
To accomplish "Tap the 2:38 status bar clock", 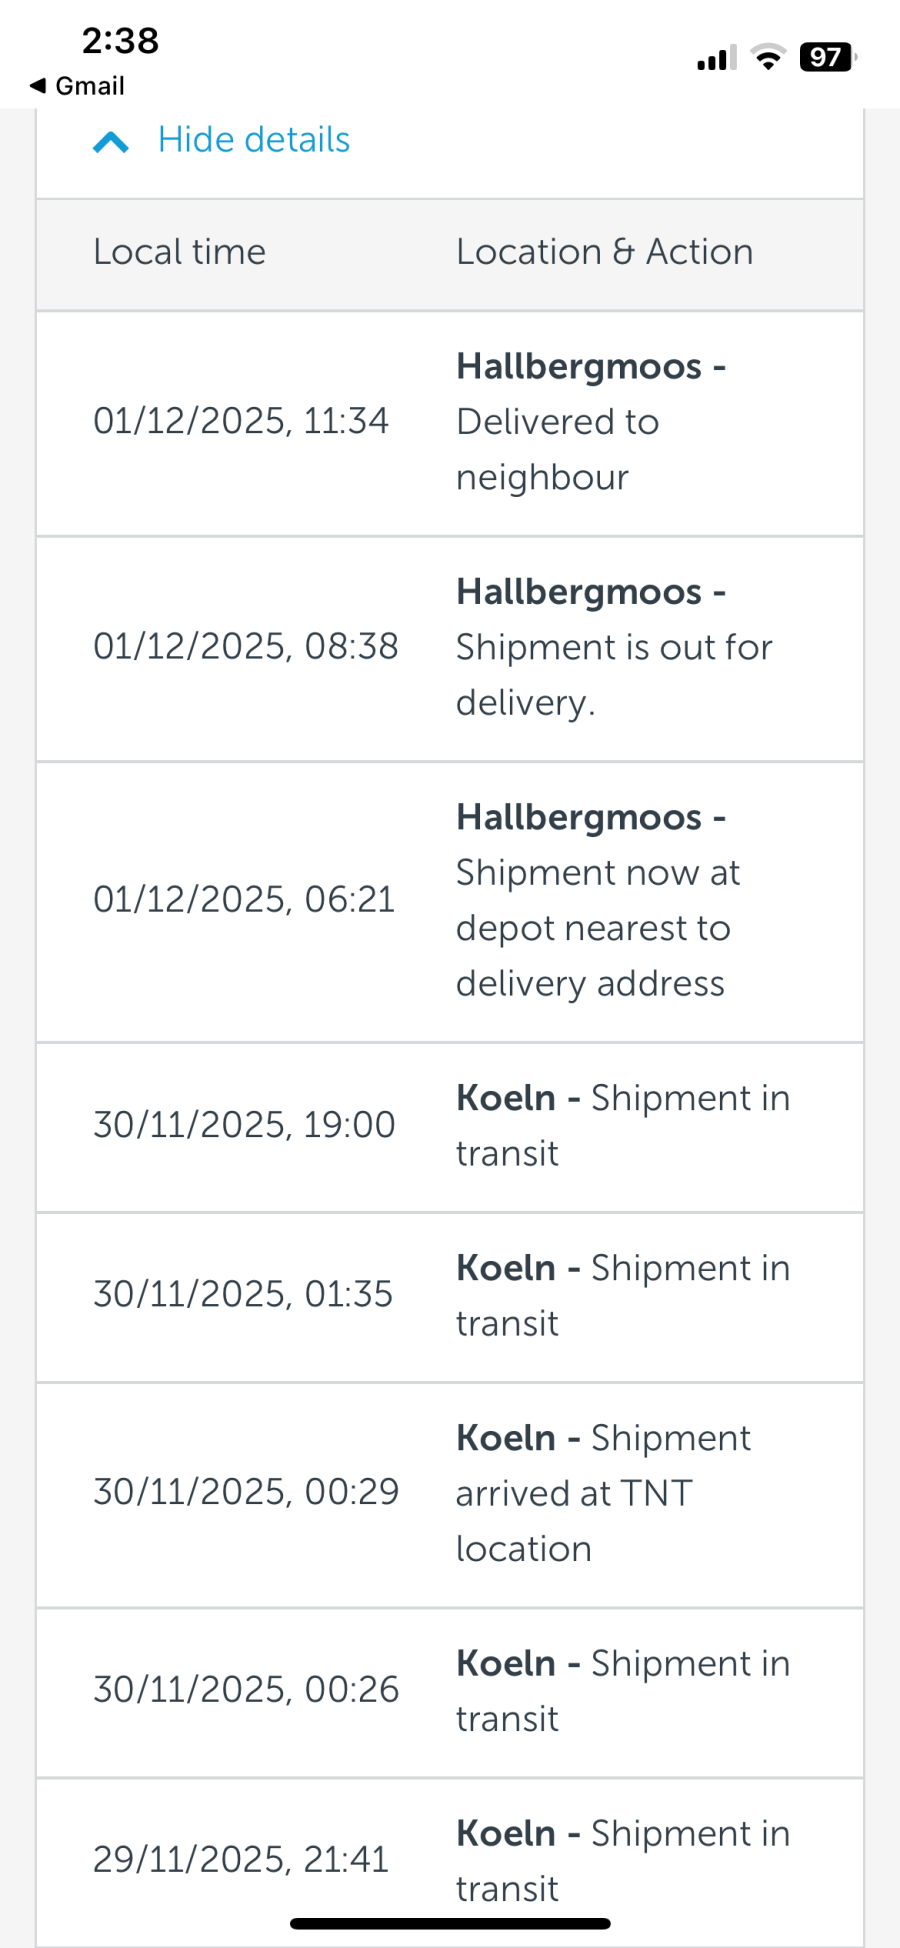I will [120, 41].
